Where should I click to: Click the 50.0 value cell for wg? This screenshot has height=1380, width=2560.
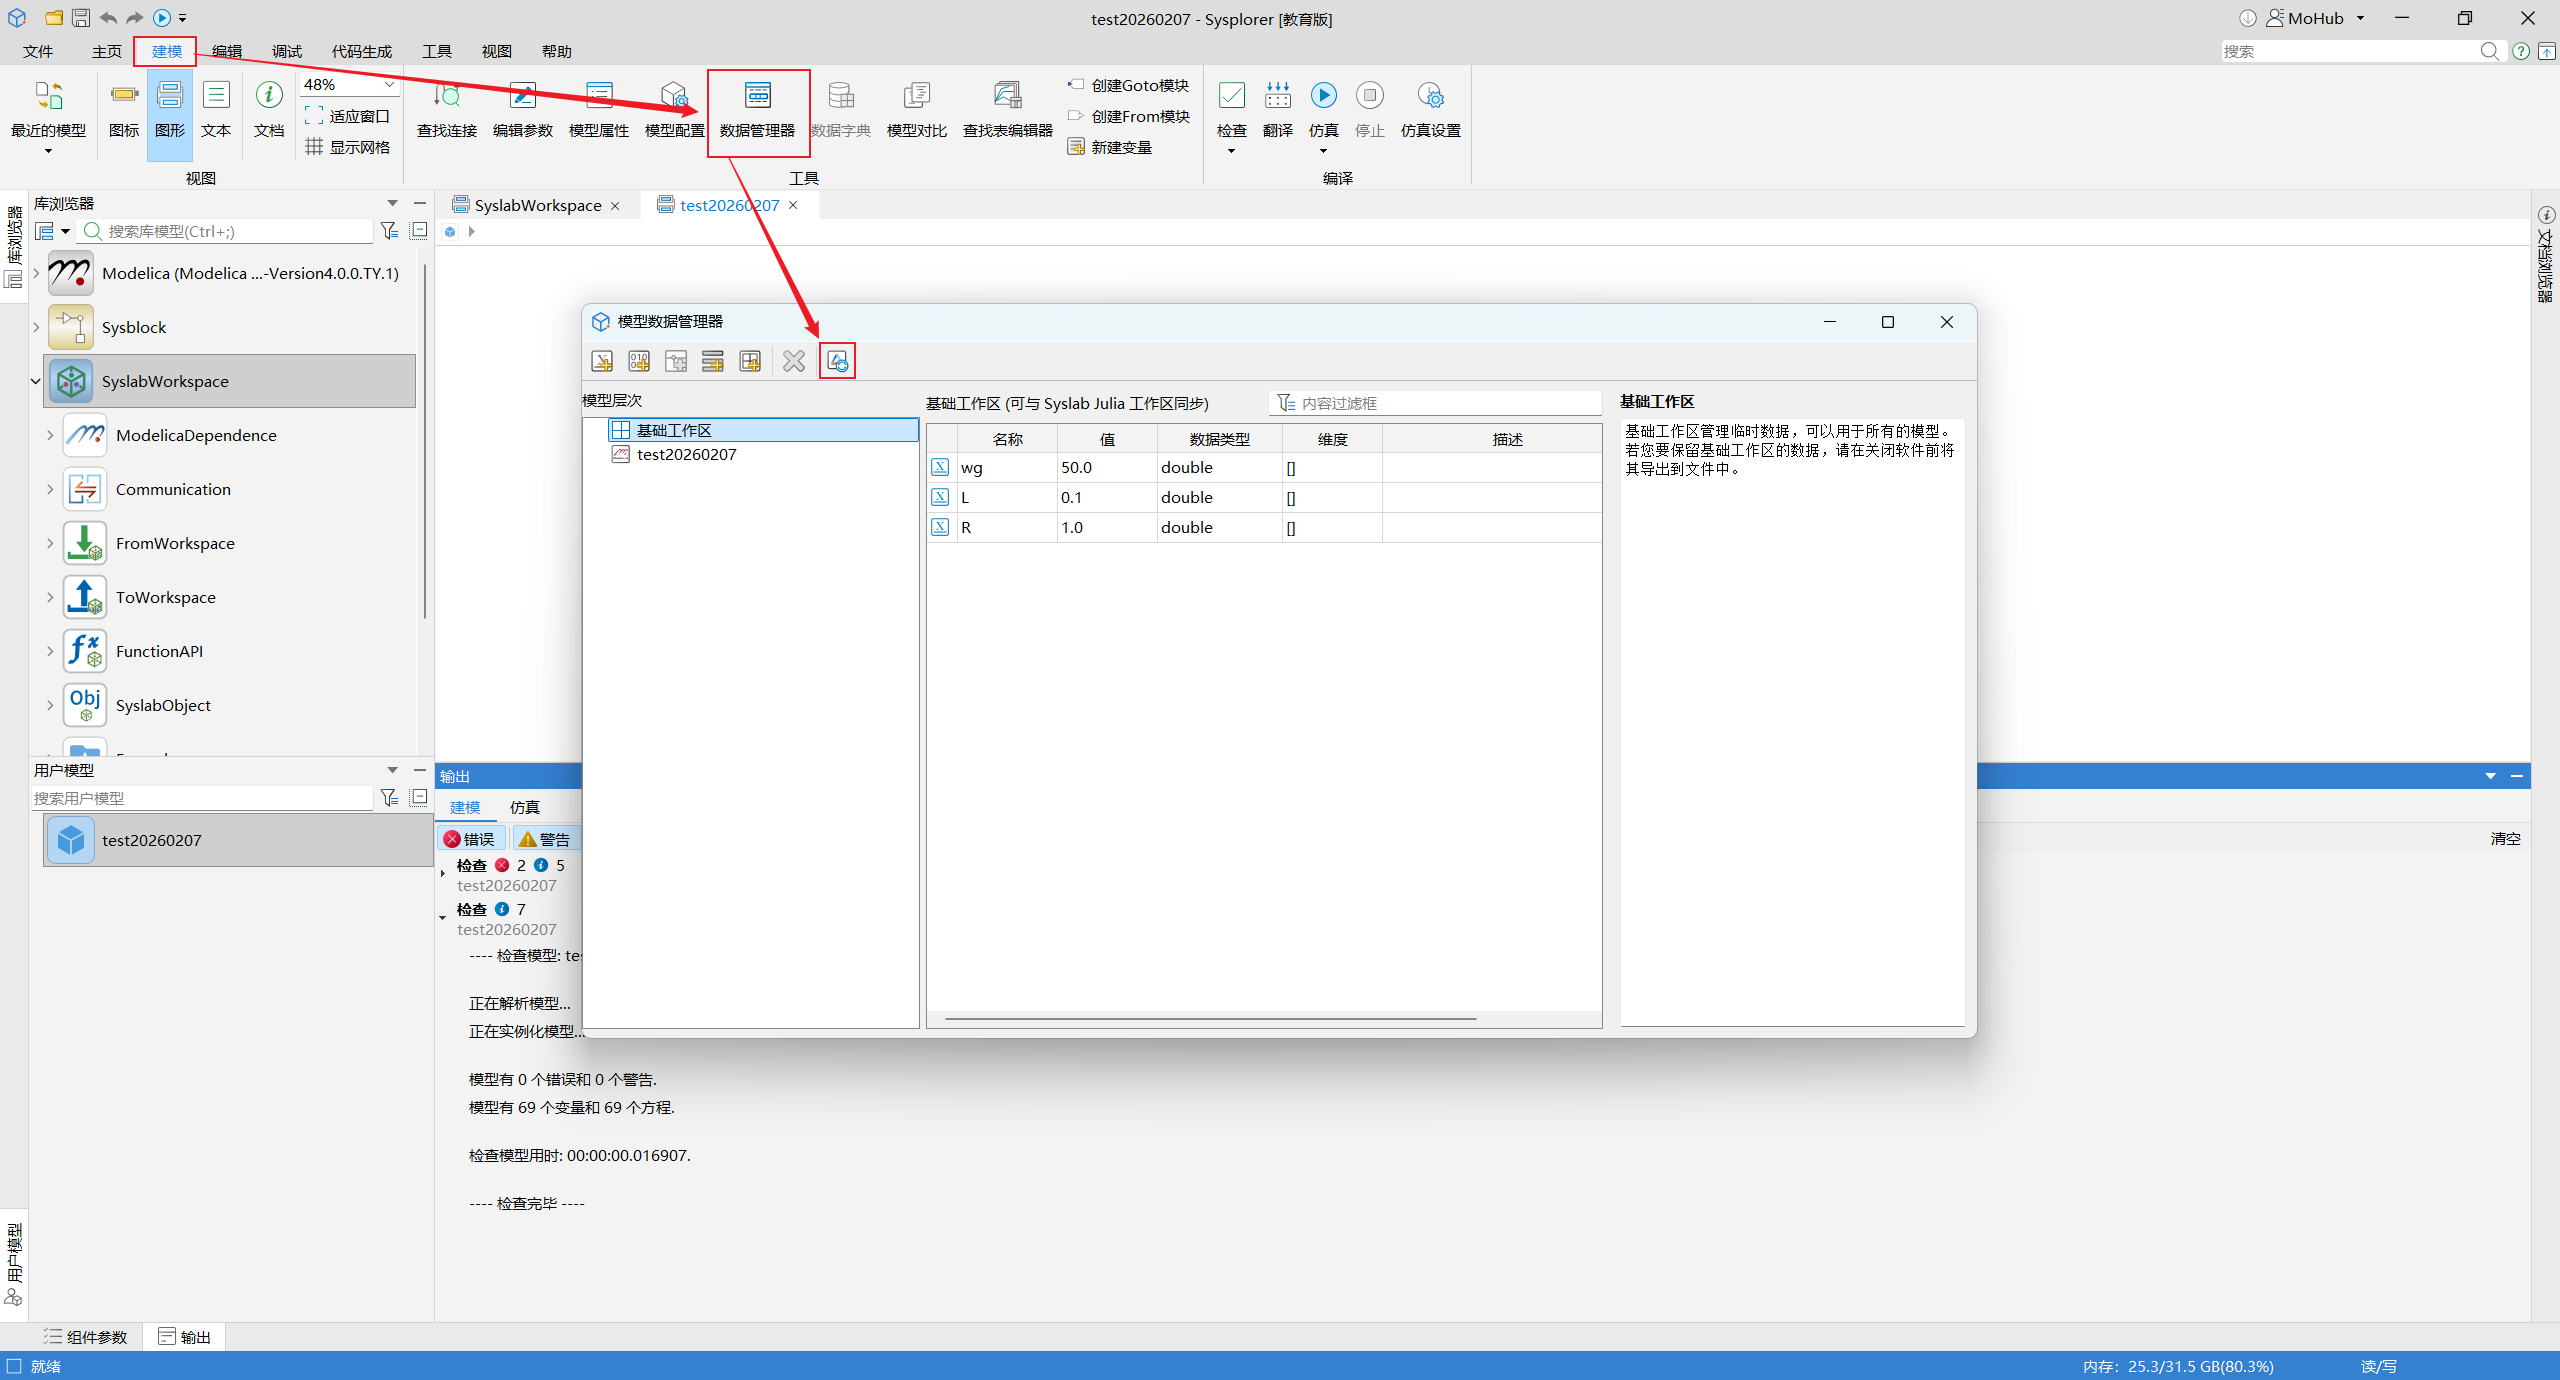tap(1107, 467)
